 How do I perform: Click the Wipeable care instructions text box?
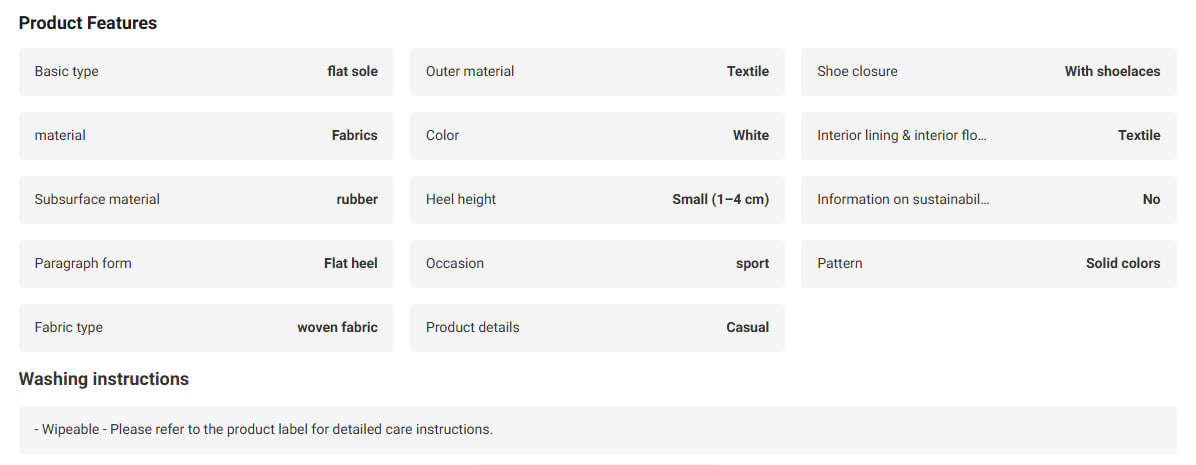click(597, 430)
